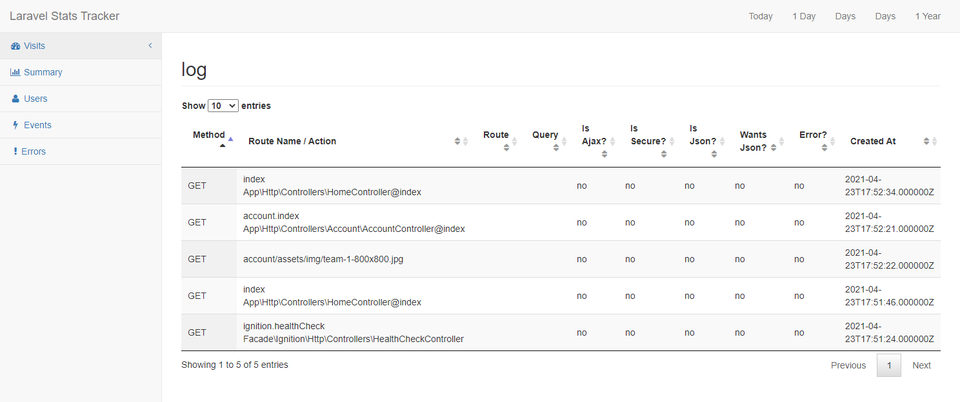This screenshot has width=960, height=402.
Task: Open Laravel Stats Tracker home link
Action: pos(64,16)
